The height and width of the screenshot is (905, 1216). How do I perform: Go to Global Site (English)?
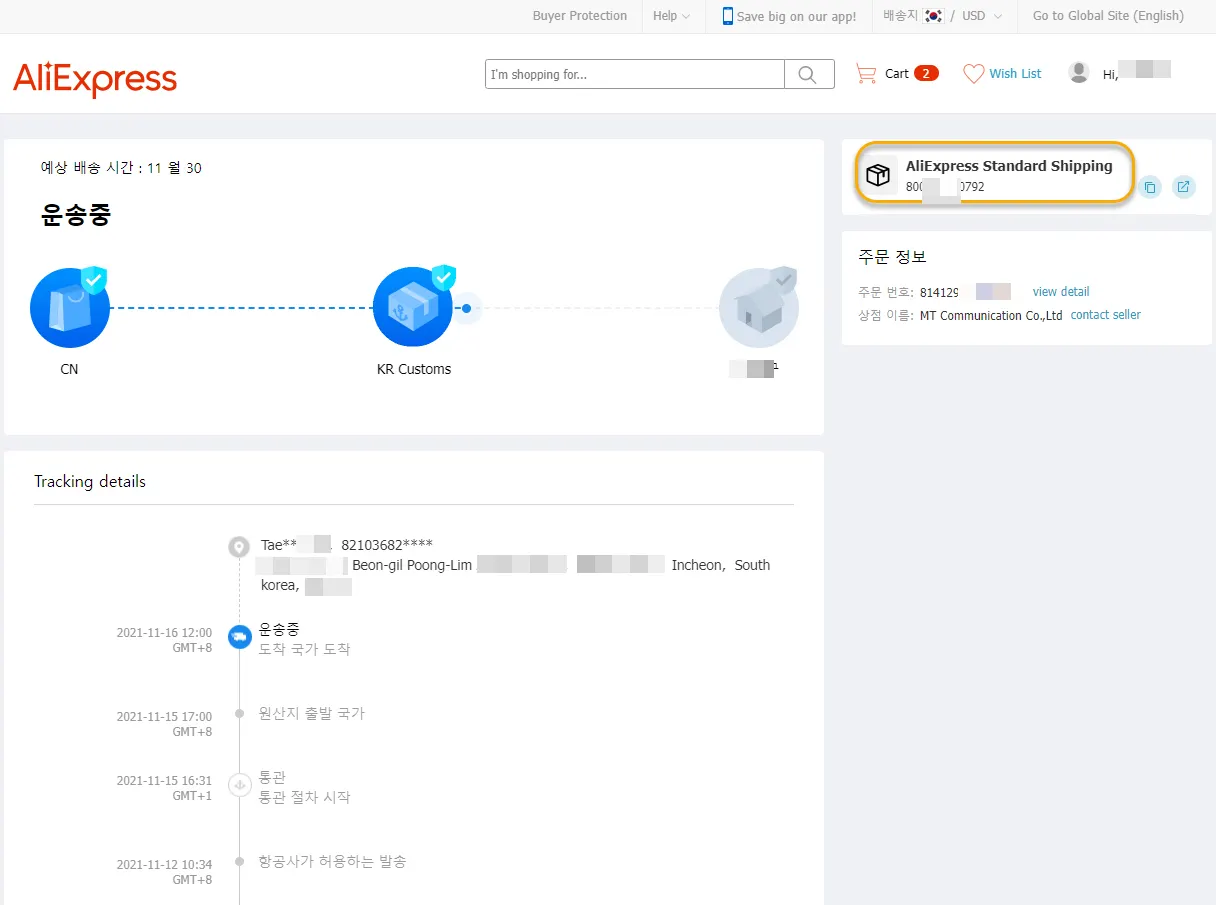[x=1108, y=16]
